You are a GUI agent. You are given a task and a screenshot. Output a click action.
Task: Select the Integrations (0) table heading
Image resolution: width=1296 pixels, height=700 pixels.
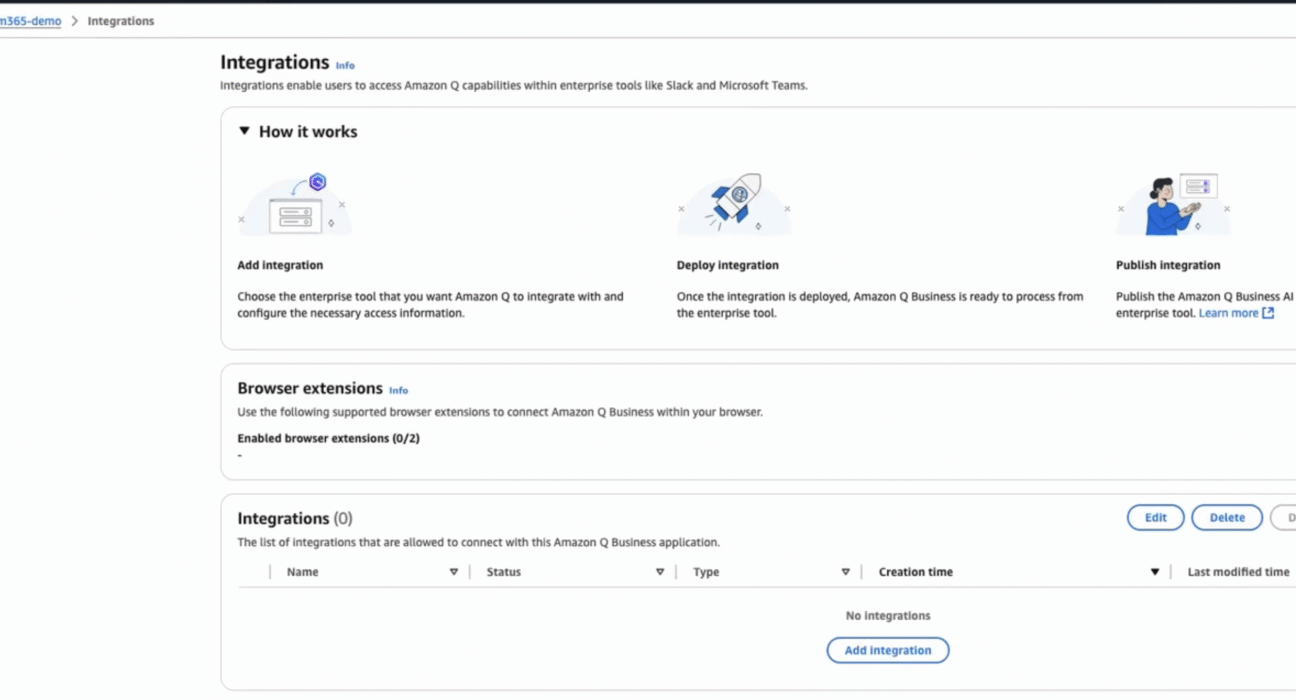(x=295, y=518)
